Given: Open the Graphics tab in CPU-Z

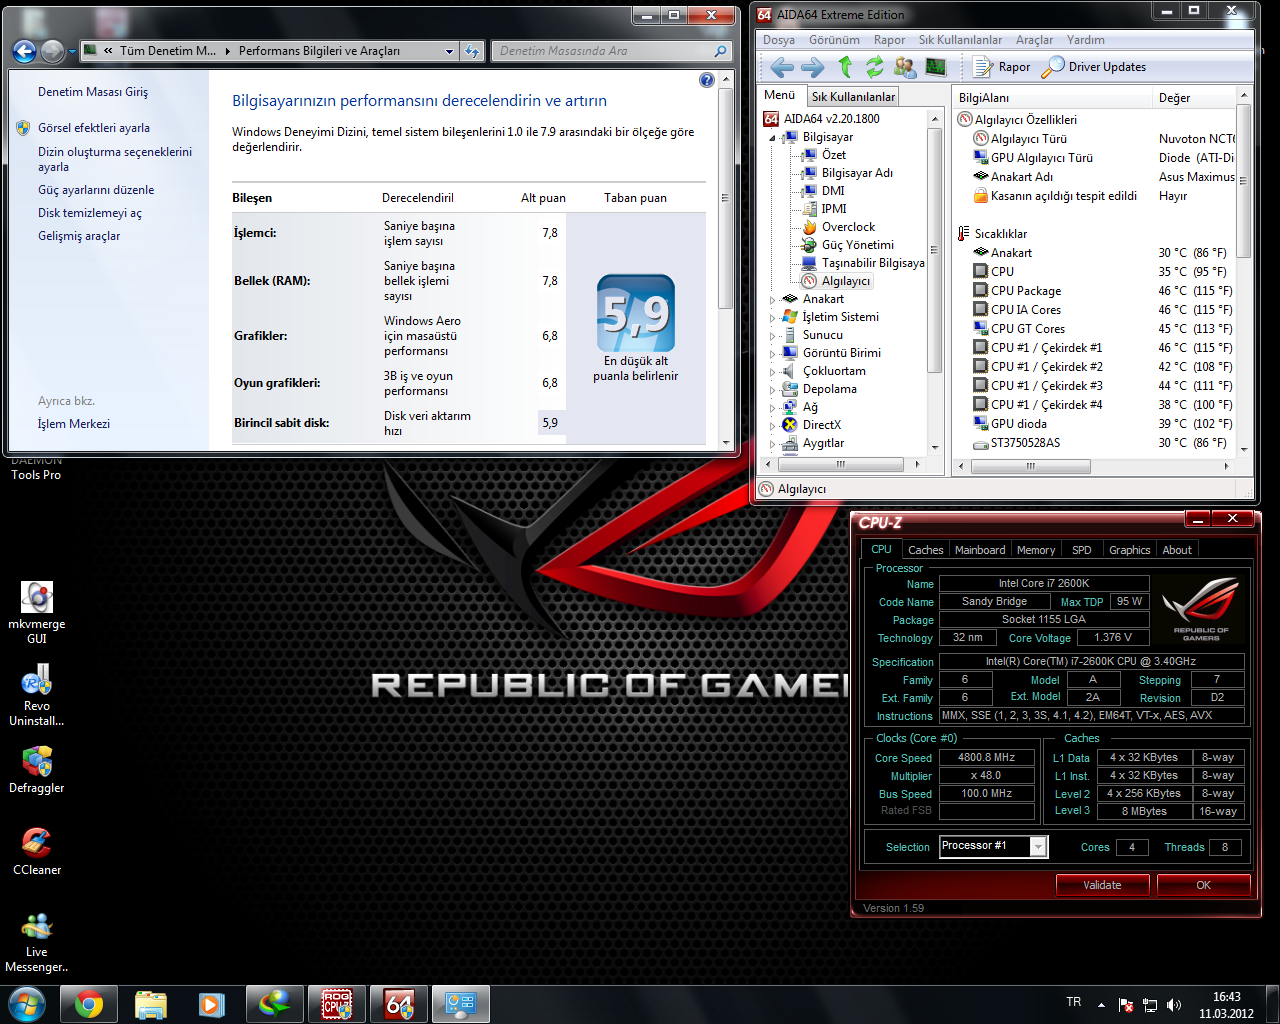Looking at the screenshot, I should 1129,550.
